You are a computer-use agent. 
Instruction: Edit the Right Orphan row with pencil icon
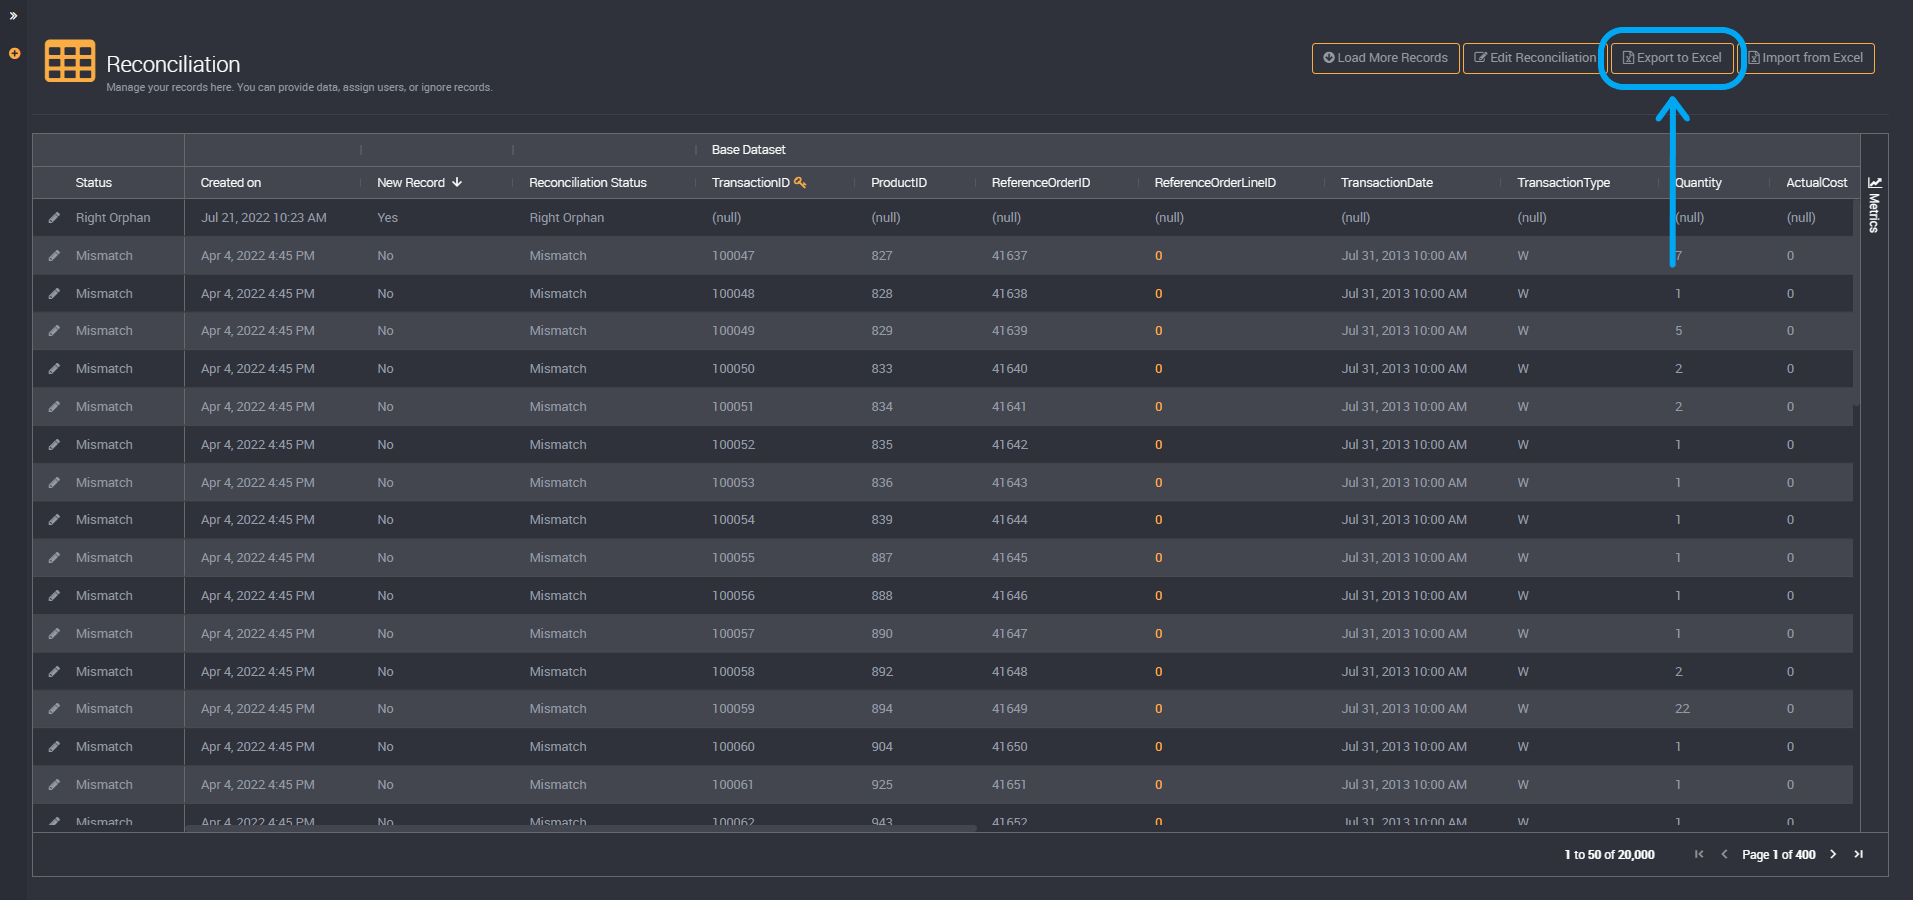point(54,218)
